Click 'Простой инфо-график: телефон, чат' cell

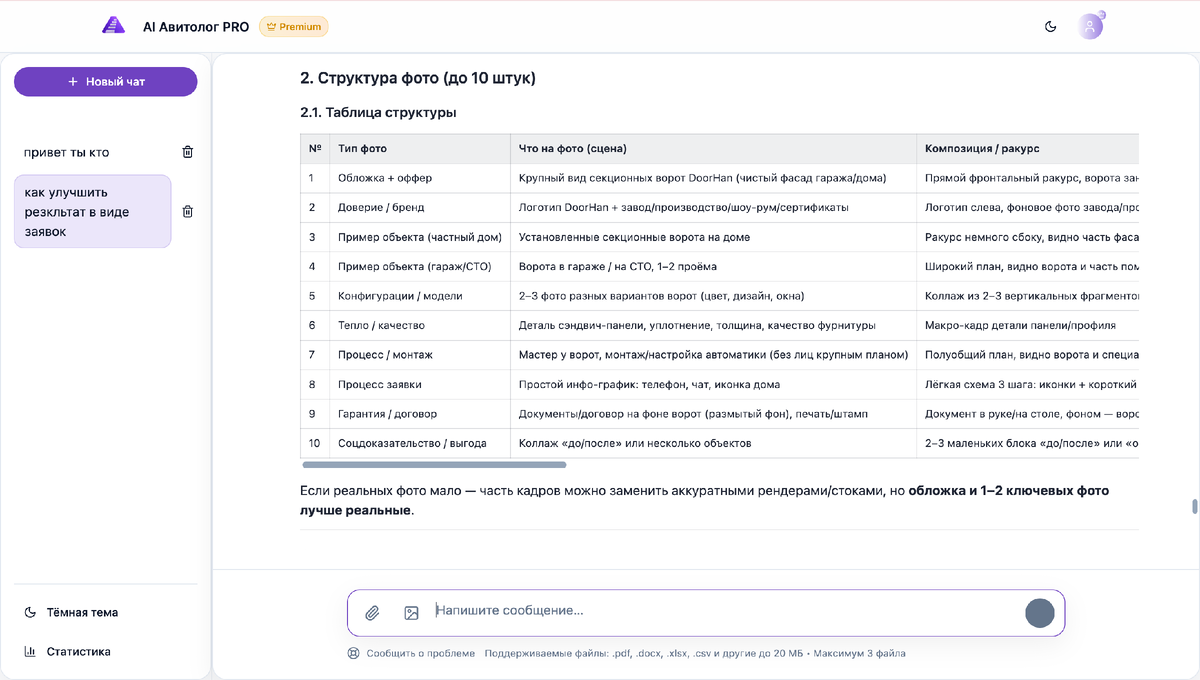[714, 384]
